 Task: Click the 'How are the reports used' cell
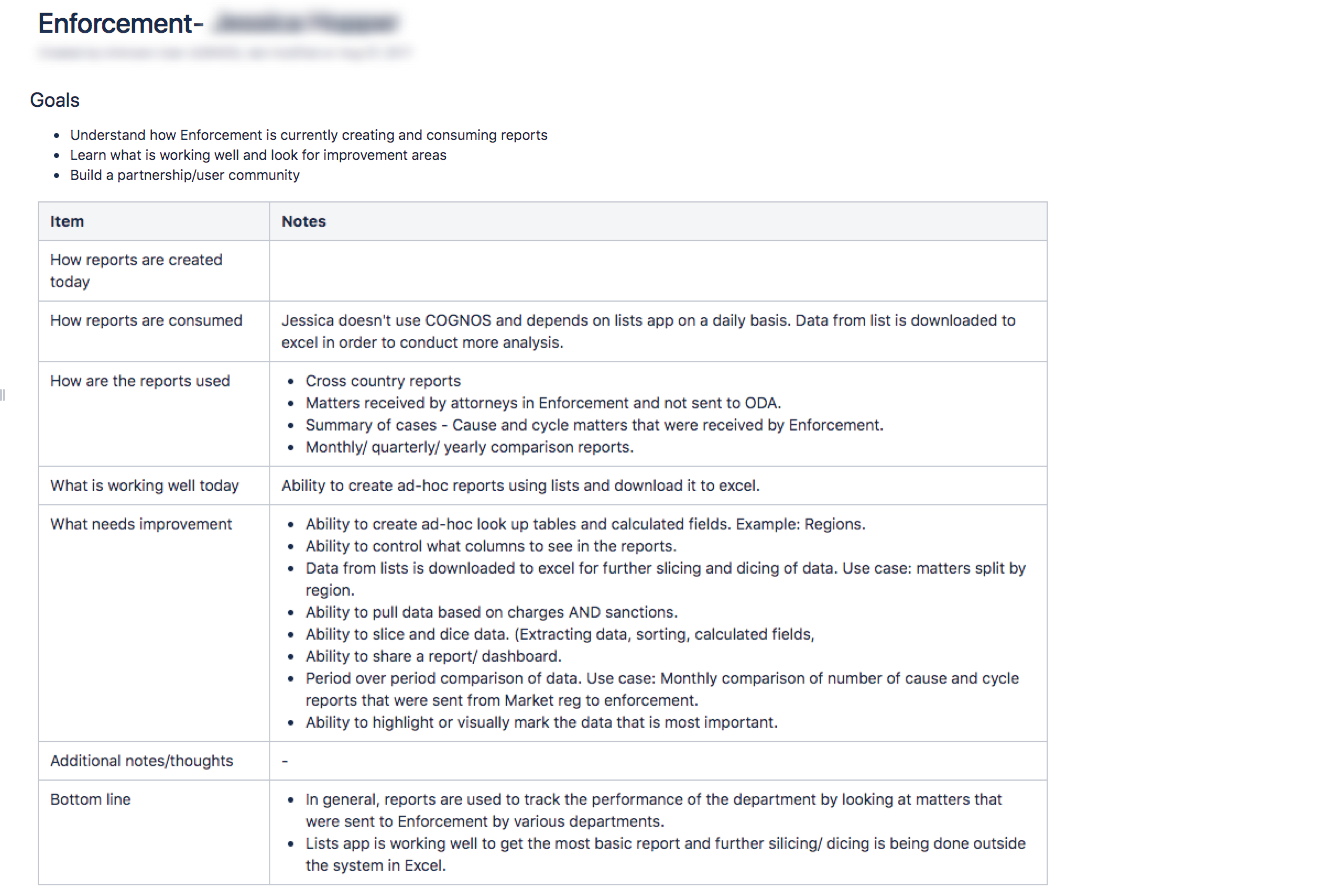click(x=140, y=380)
